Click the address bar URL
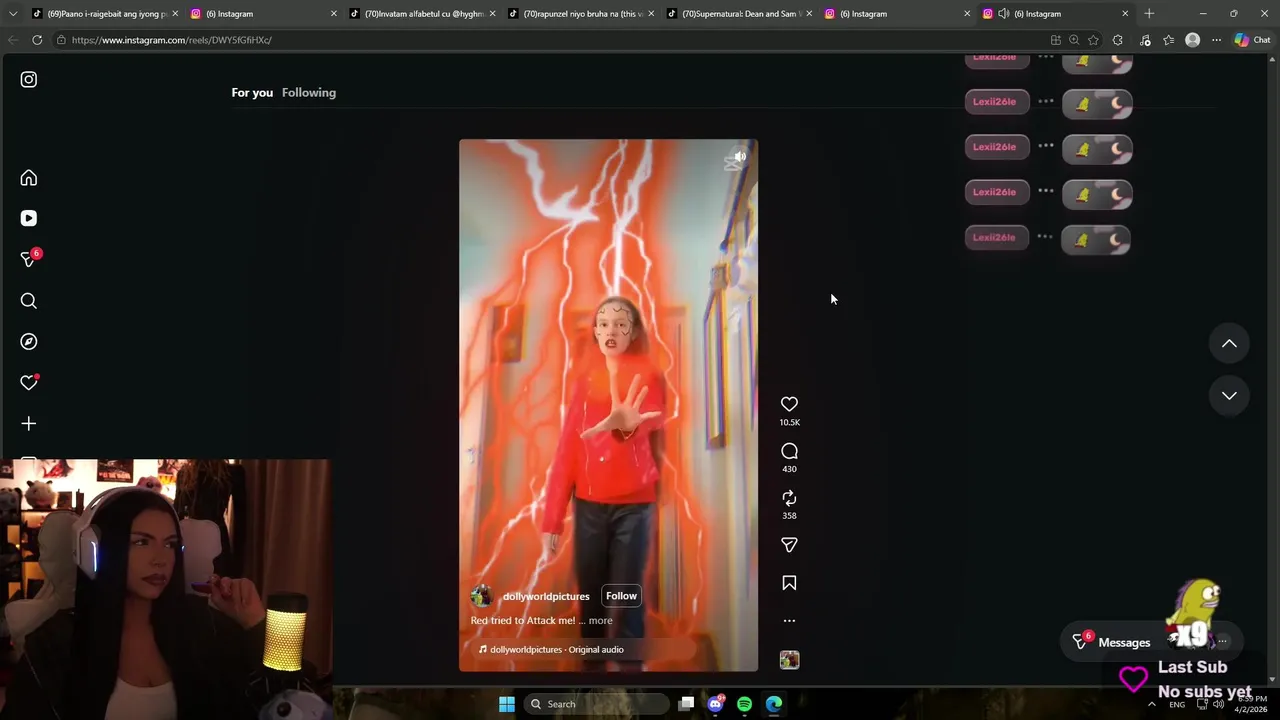 tap(172, 40)
